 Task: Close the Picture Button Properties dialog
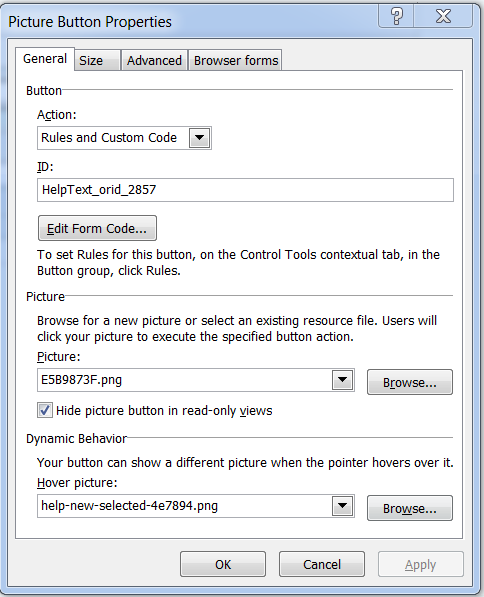443,16
